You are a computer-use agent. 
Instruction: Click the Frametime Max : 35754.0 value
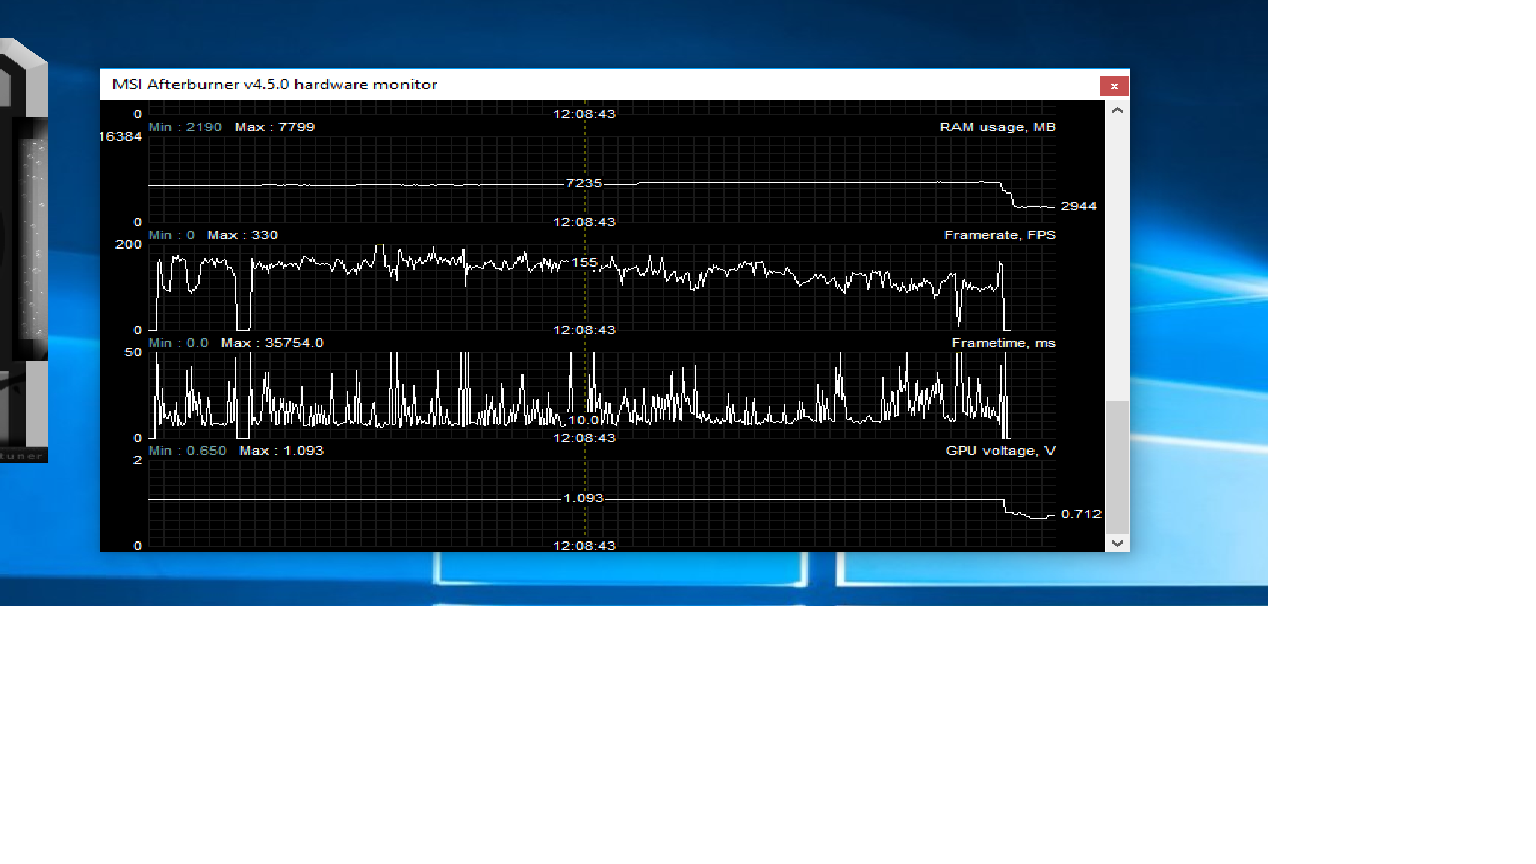click(x=272, y=343)
